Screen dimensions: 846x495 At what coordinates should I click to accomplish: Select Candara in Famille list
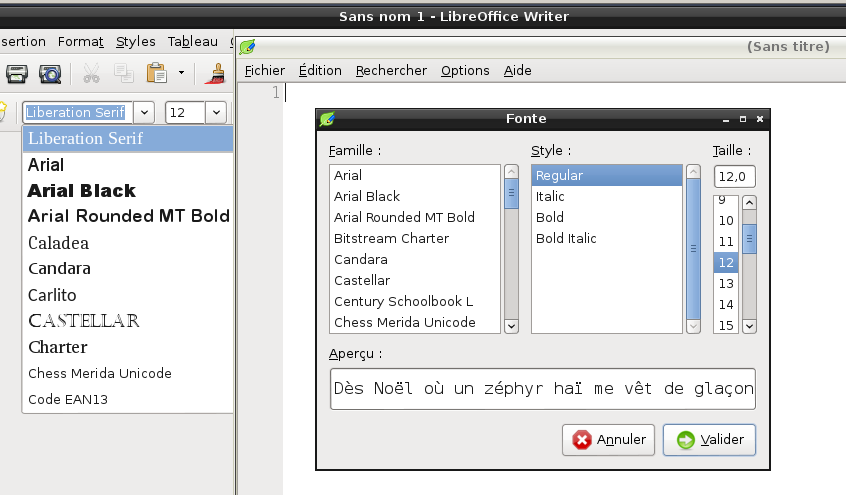(x=415, y=260)
